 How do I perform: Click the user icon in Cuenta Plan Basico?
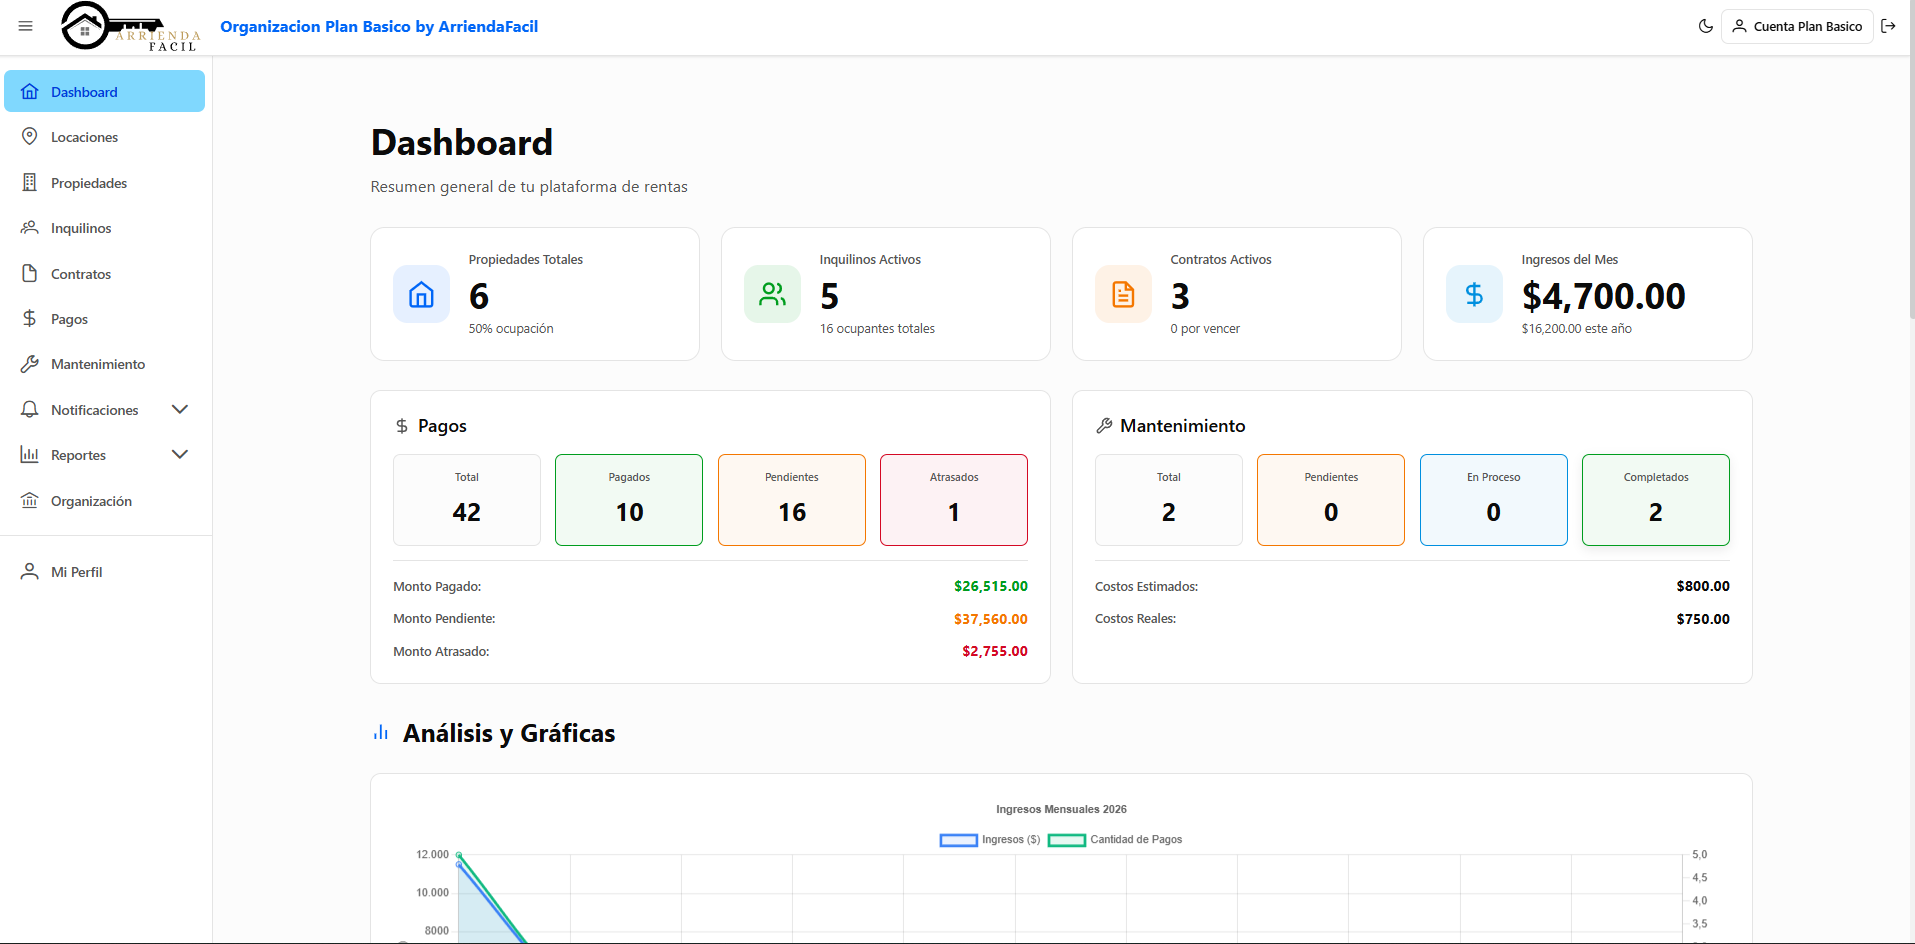tap(1740, 26)
